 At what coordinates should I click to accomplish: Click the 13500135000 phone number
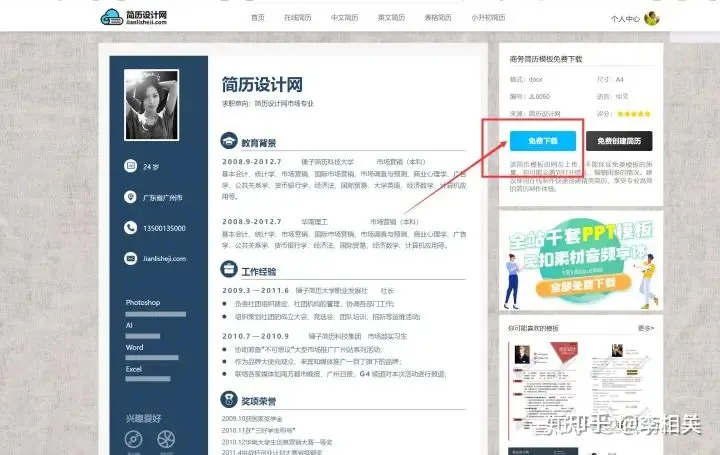point(164,228)
